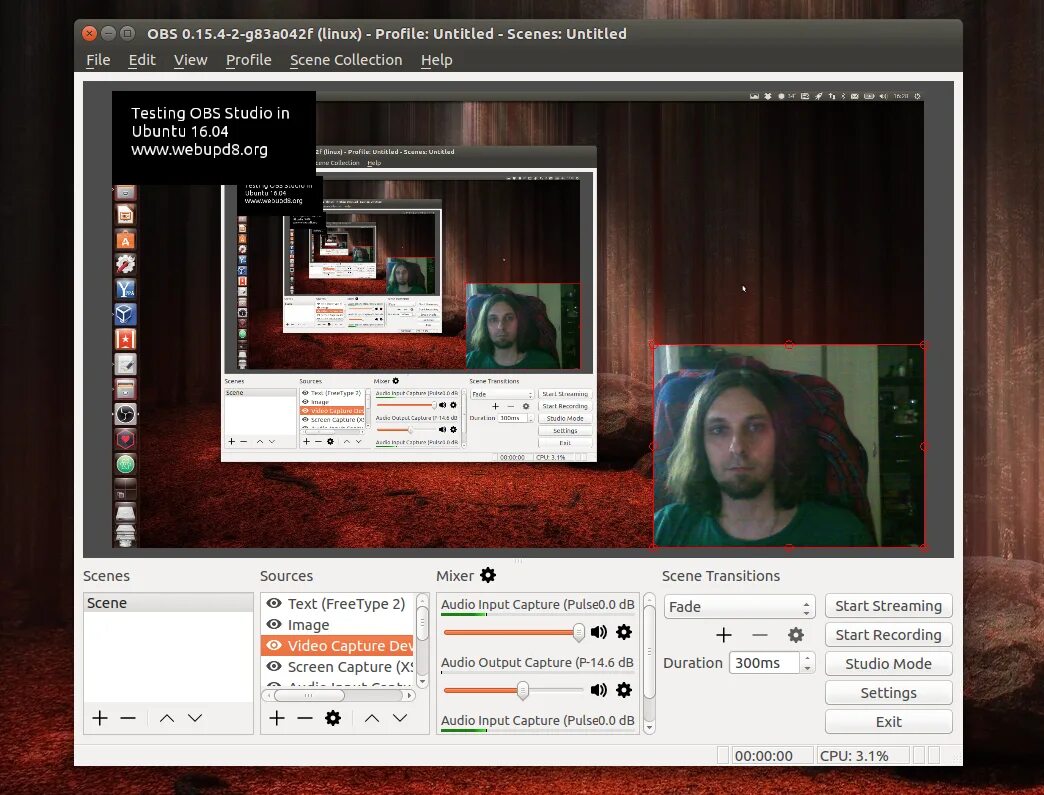Hide the Screen Capture source

click(274, 666)
